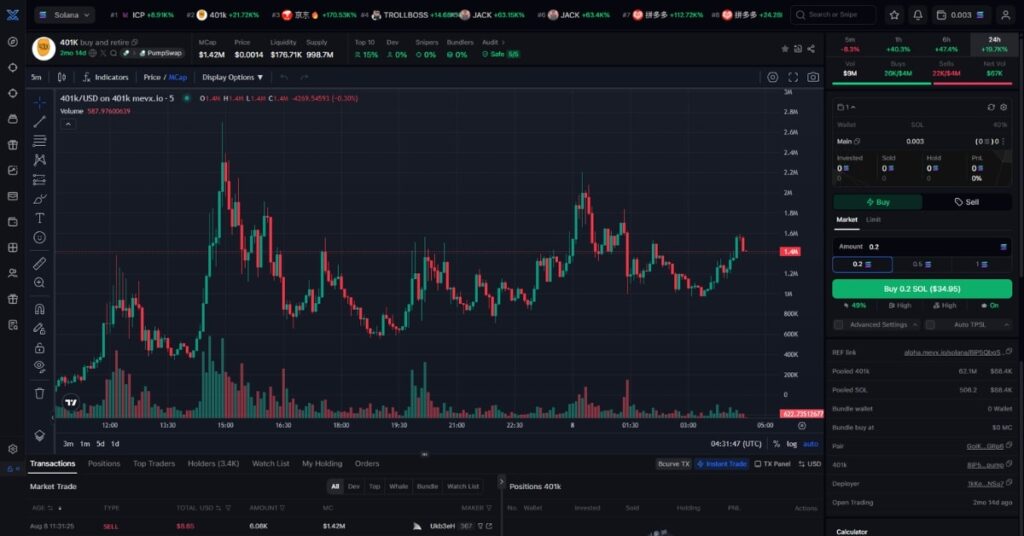
Task: Select the trend line drawing tool
Action: click(x=40, y=121)
